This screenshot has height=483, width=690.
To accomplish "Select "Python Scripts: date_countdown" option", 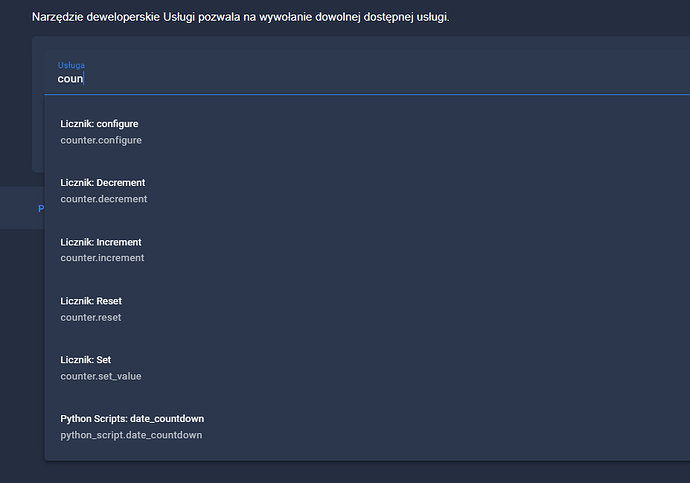I will [x=132, y=418].
